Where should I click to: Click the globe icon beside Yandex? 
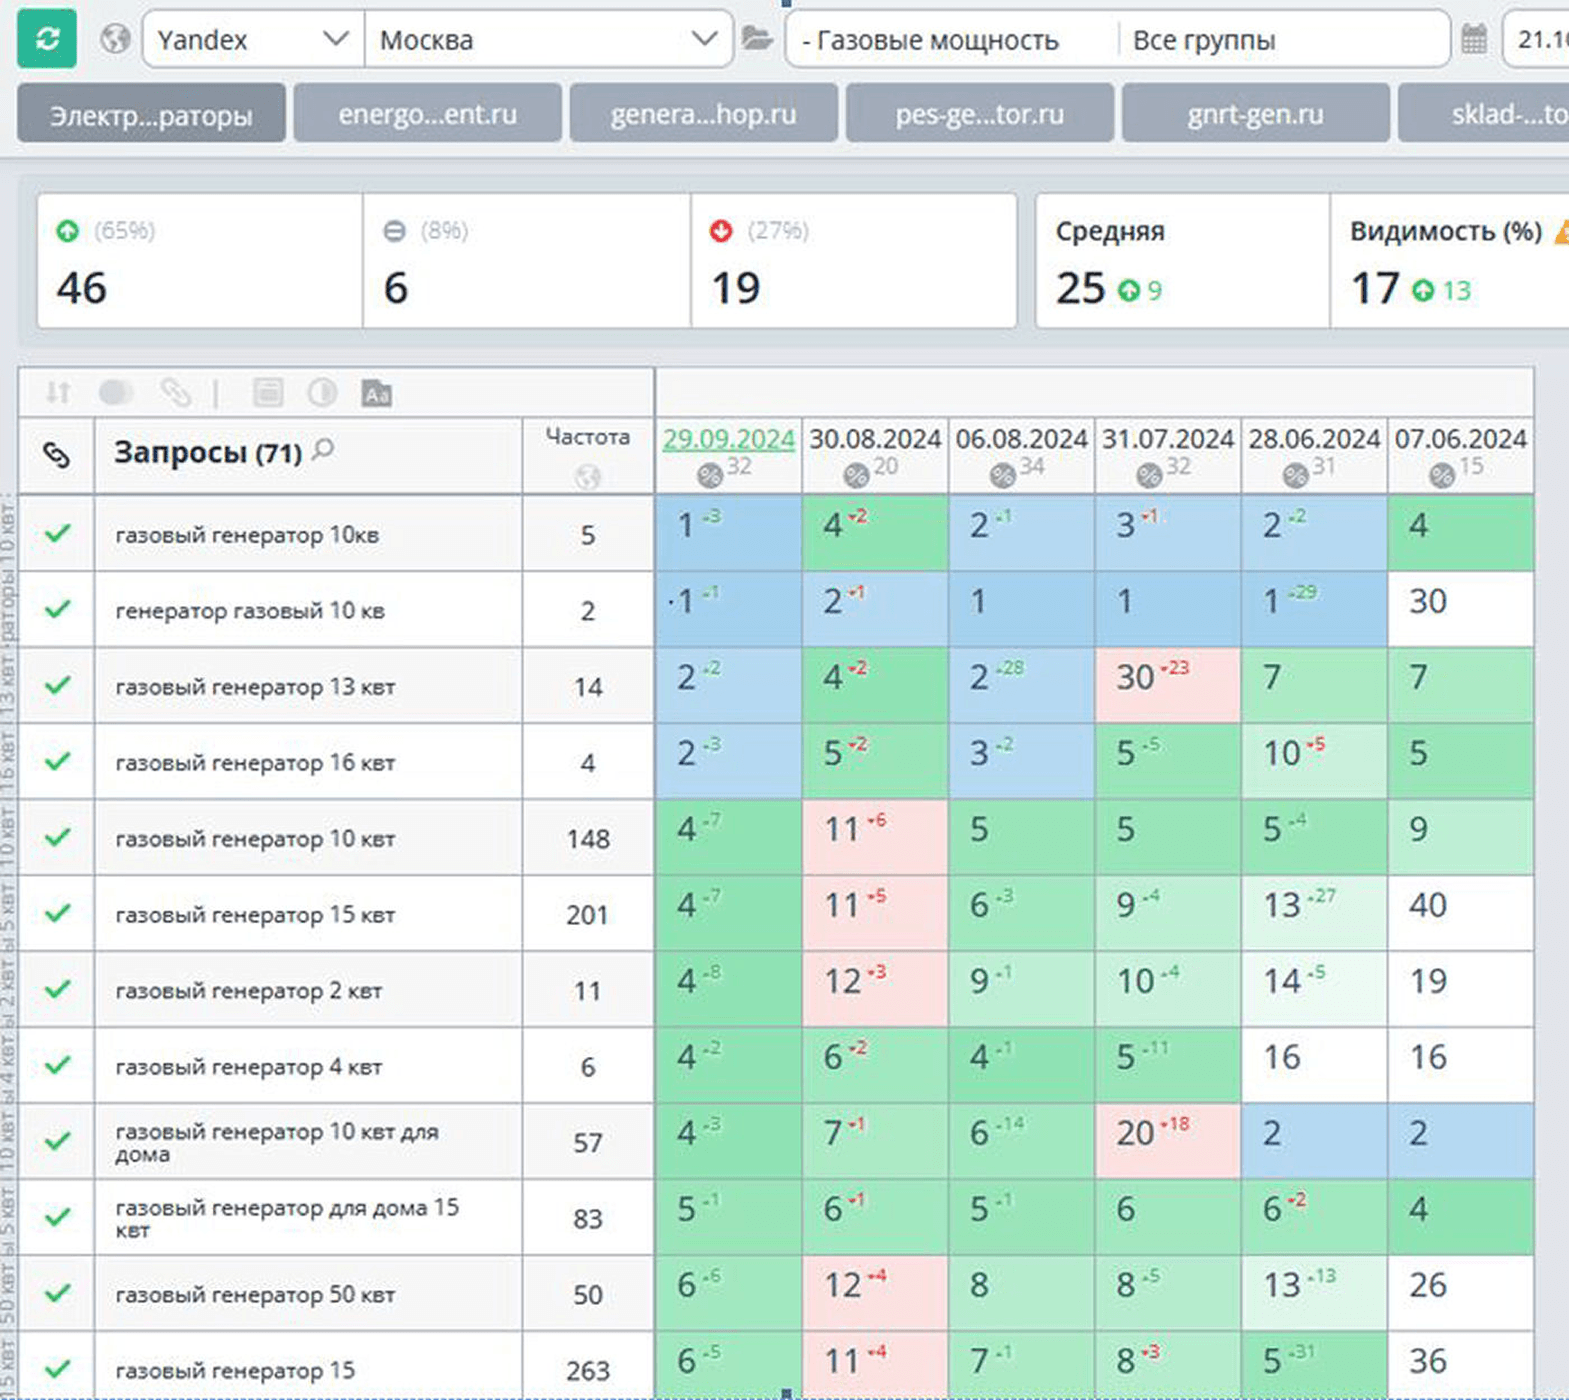click(x=115, y=39)
